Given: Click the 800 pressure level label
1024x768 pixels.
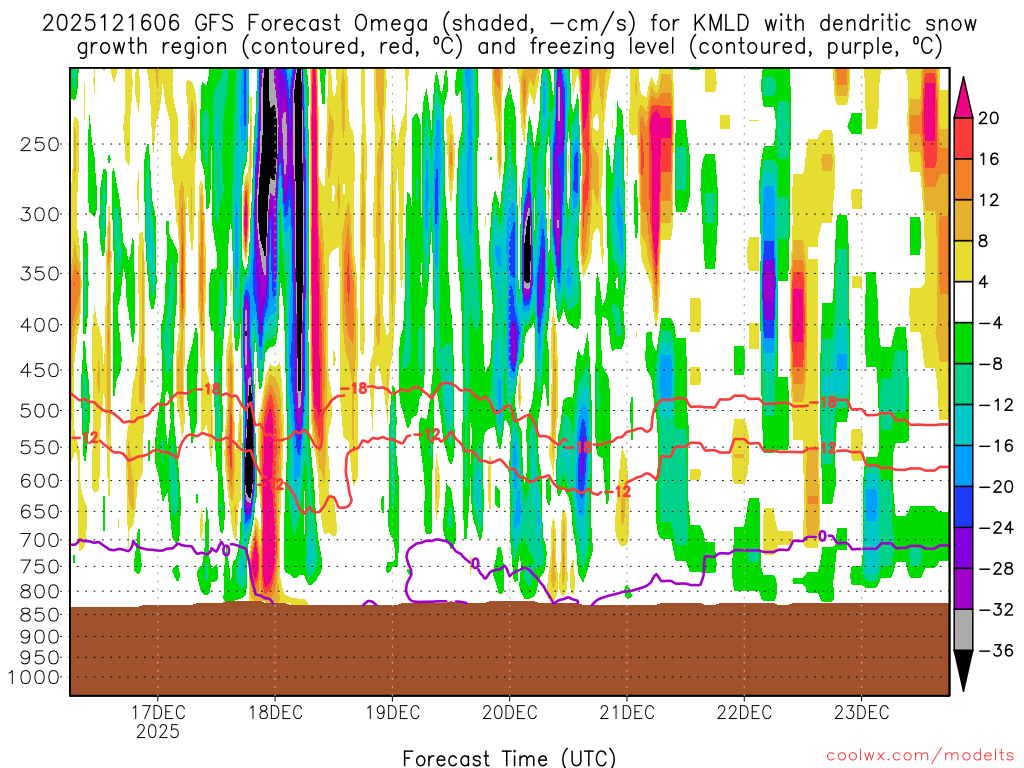Looking at the screenshot, I should 40,592.
